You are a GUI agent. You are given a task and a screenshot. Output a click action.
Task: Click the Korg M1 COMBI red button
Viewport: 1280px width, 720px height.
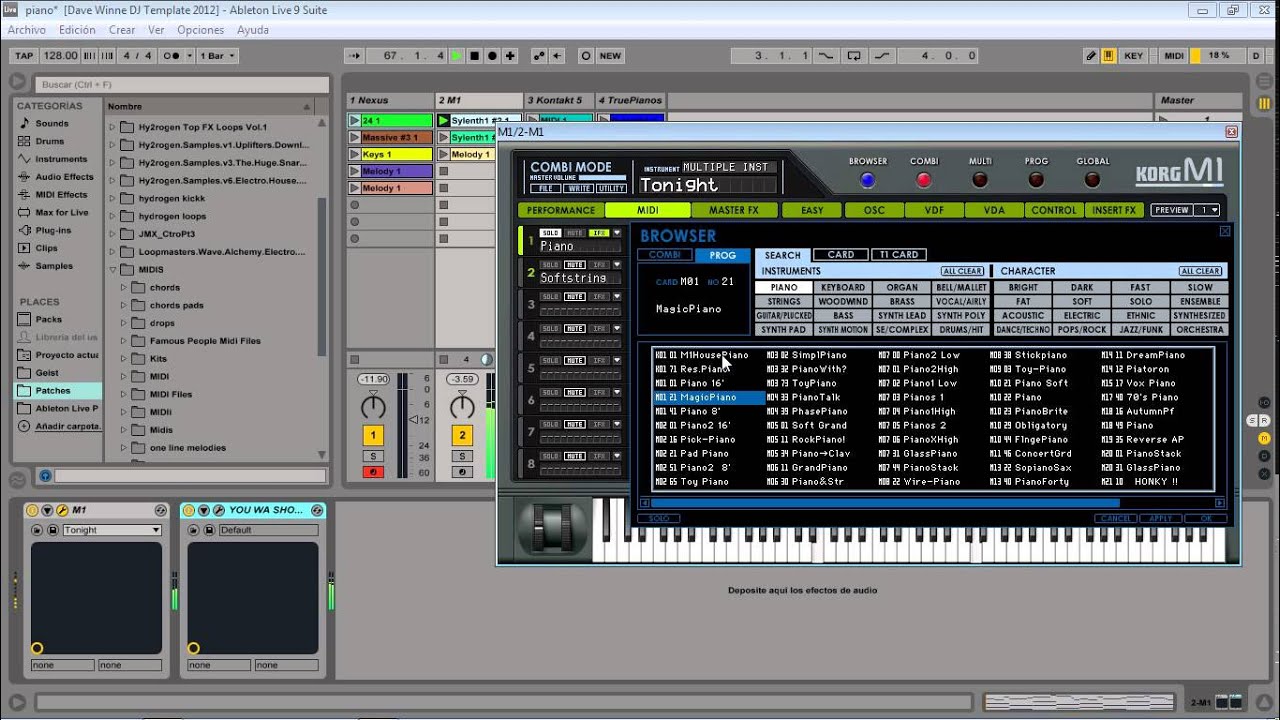tap(924, 181)
